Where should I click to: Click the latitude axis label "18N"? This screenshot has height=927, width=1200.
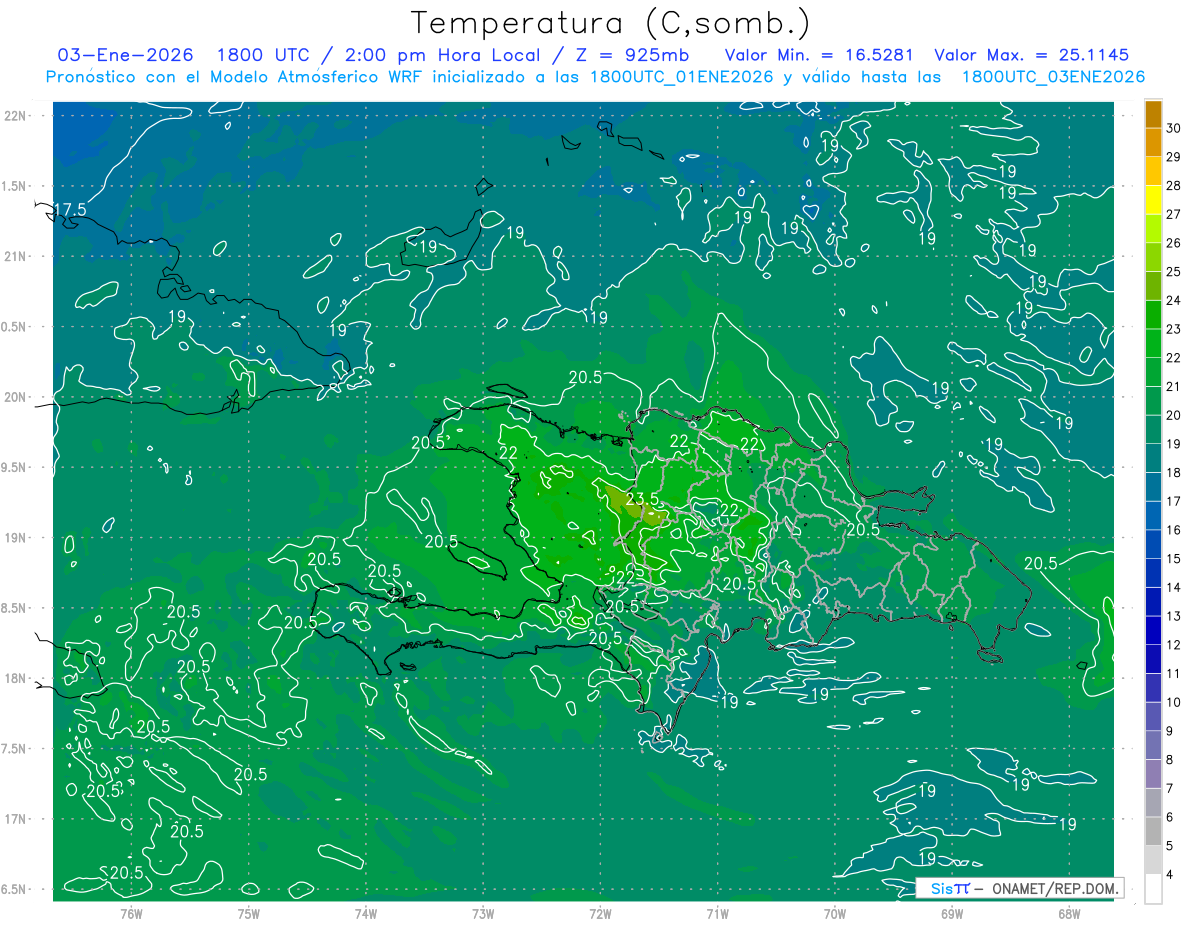(x=16, y=678)
